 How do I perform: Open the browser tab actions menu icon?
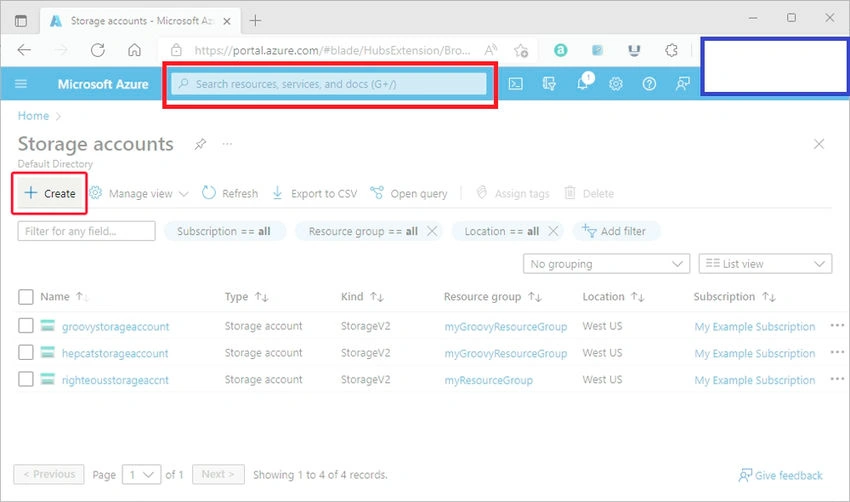[x=21, y=21]
